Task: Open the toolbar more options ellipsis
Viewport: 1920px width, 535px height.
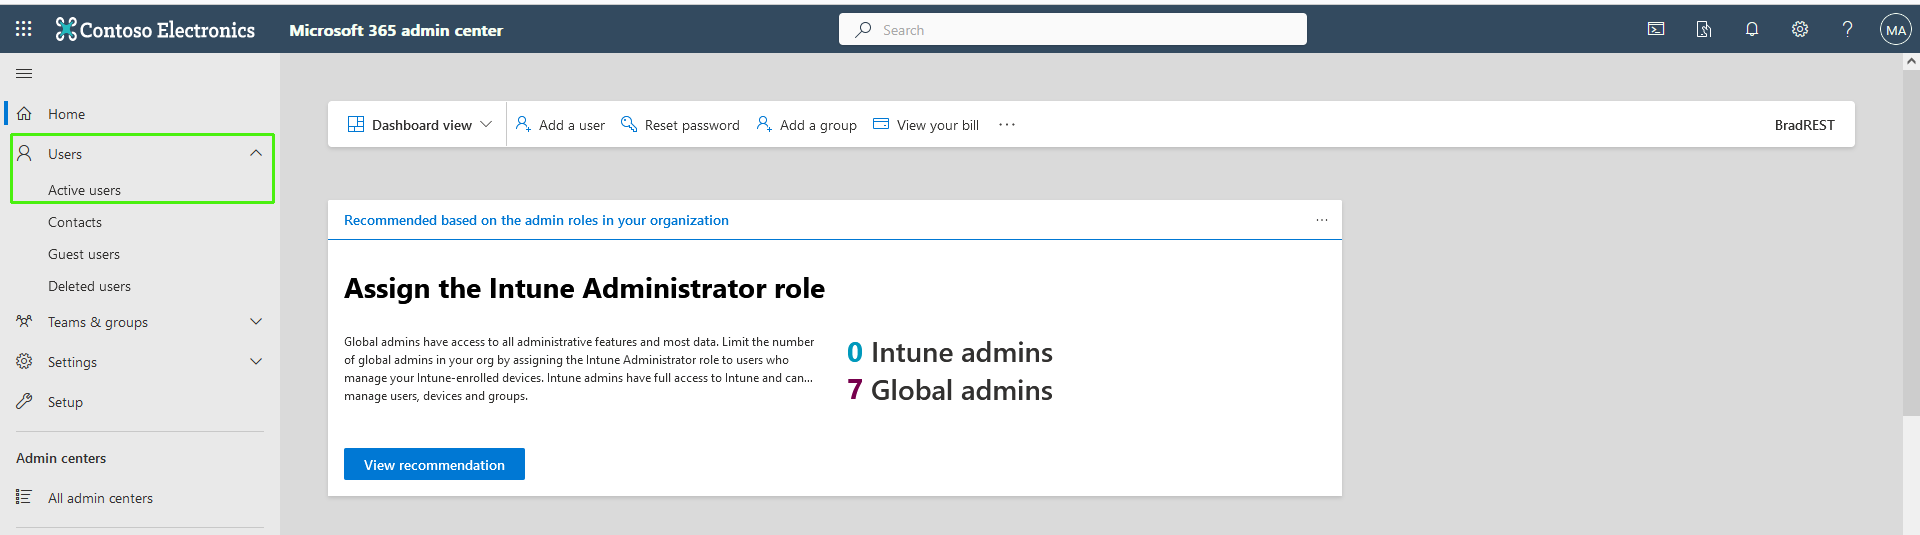Action: point(1007,124)
